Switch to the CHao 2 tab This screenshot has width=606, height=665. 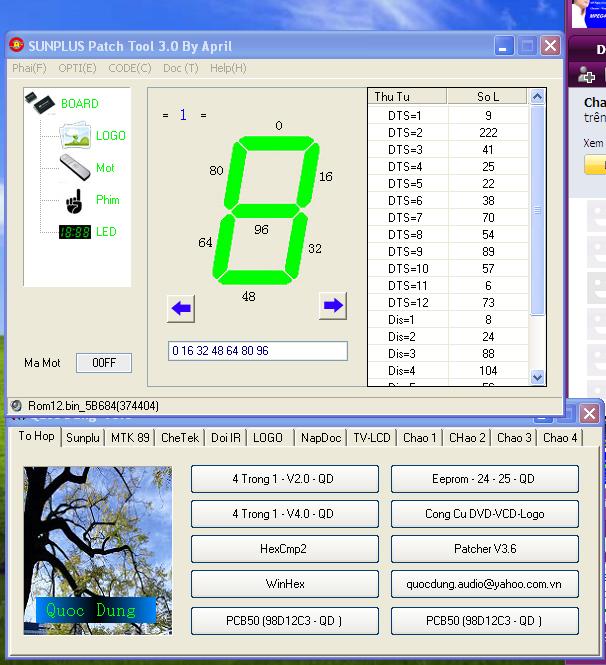coord(467,438)
